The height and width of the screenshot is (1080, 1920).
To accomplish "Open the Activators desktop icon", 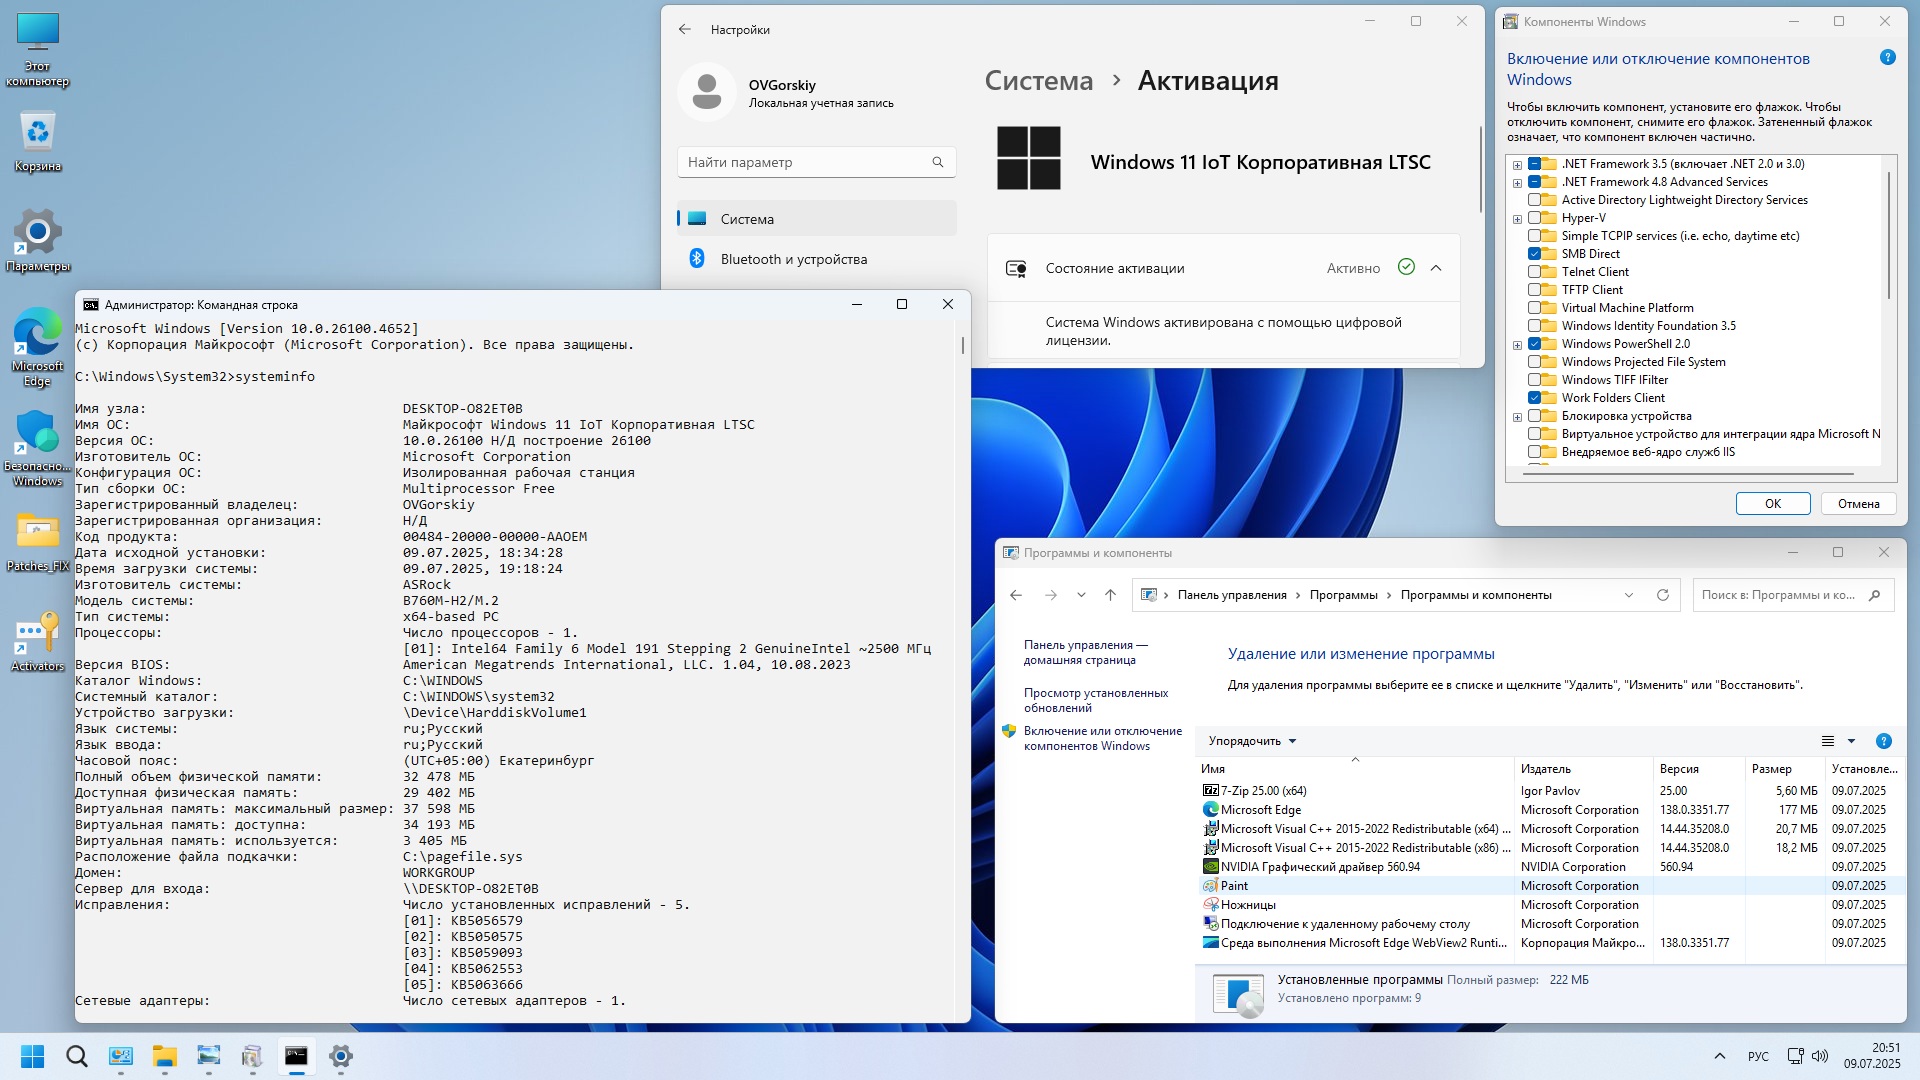I will [x=38, y=641].
